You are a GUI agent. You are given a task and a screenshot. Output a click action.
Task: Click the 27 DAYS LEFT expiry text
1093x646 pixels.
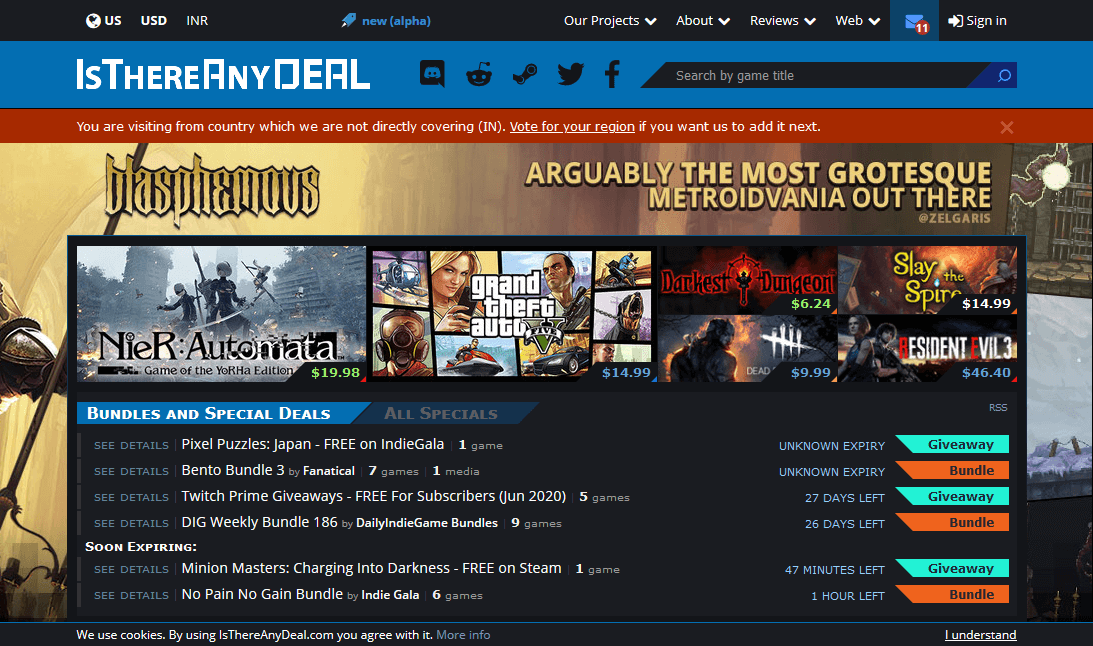pyautogui.click(x=844, y=498)
